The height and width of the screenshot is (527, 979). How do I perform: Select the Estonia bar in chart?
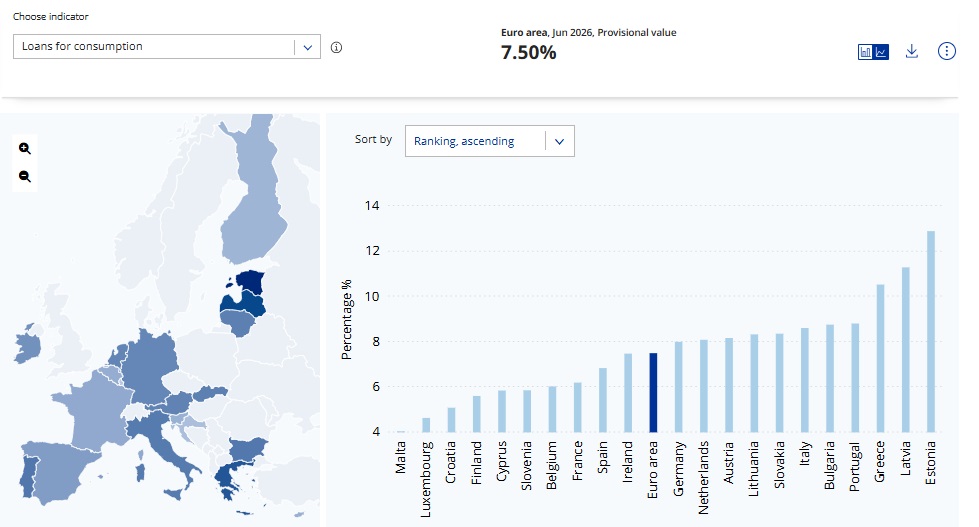[931, 332]
